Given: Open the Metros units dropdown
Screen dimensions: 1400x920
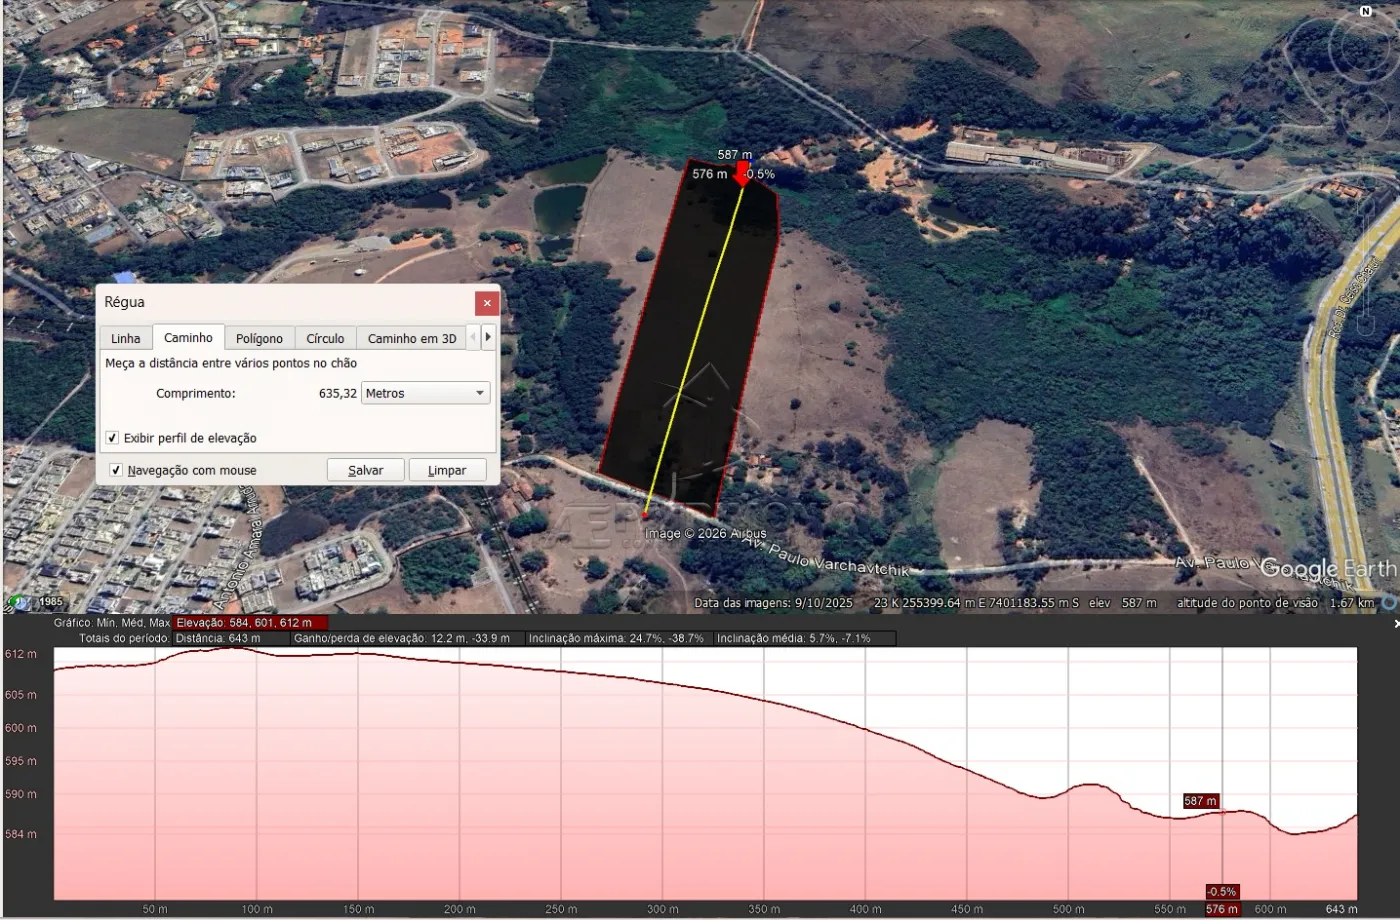Looking at the screenshot, I should point(425,393).
